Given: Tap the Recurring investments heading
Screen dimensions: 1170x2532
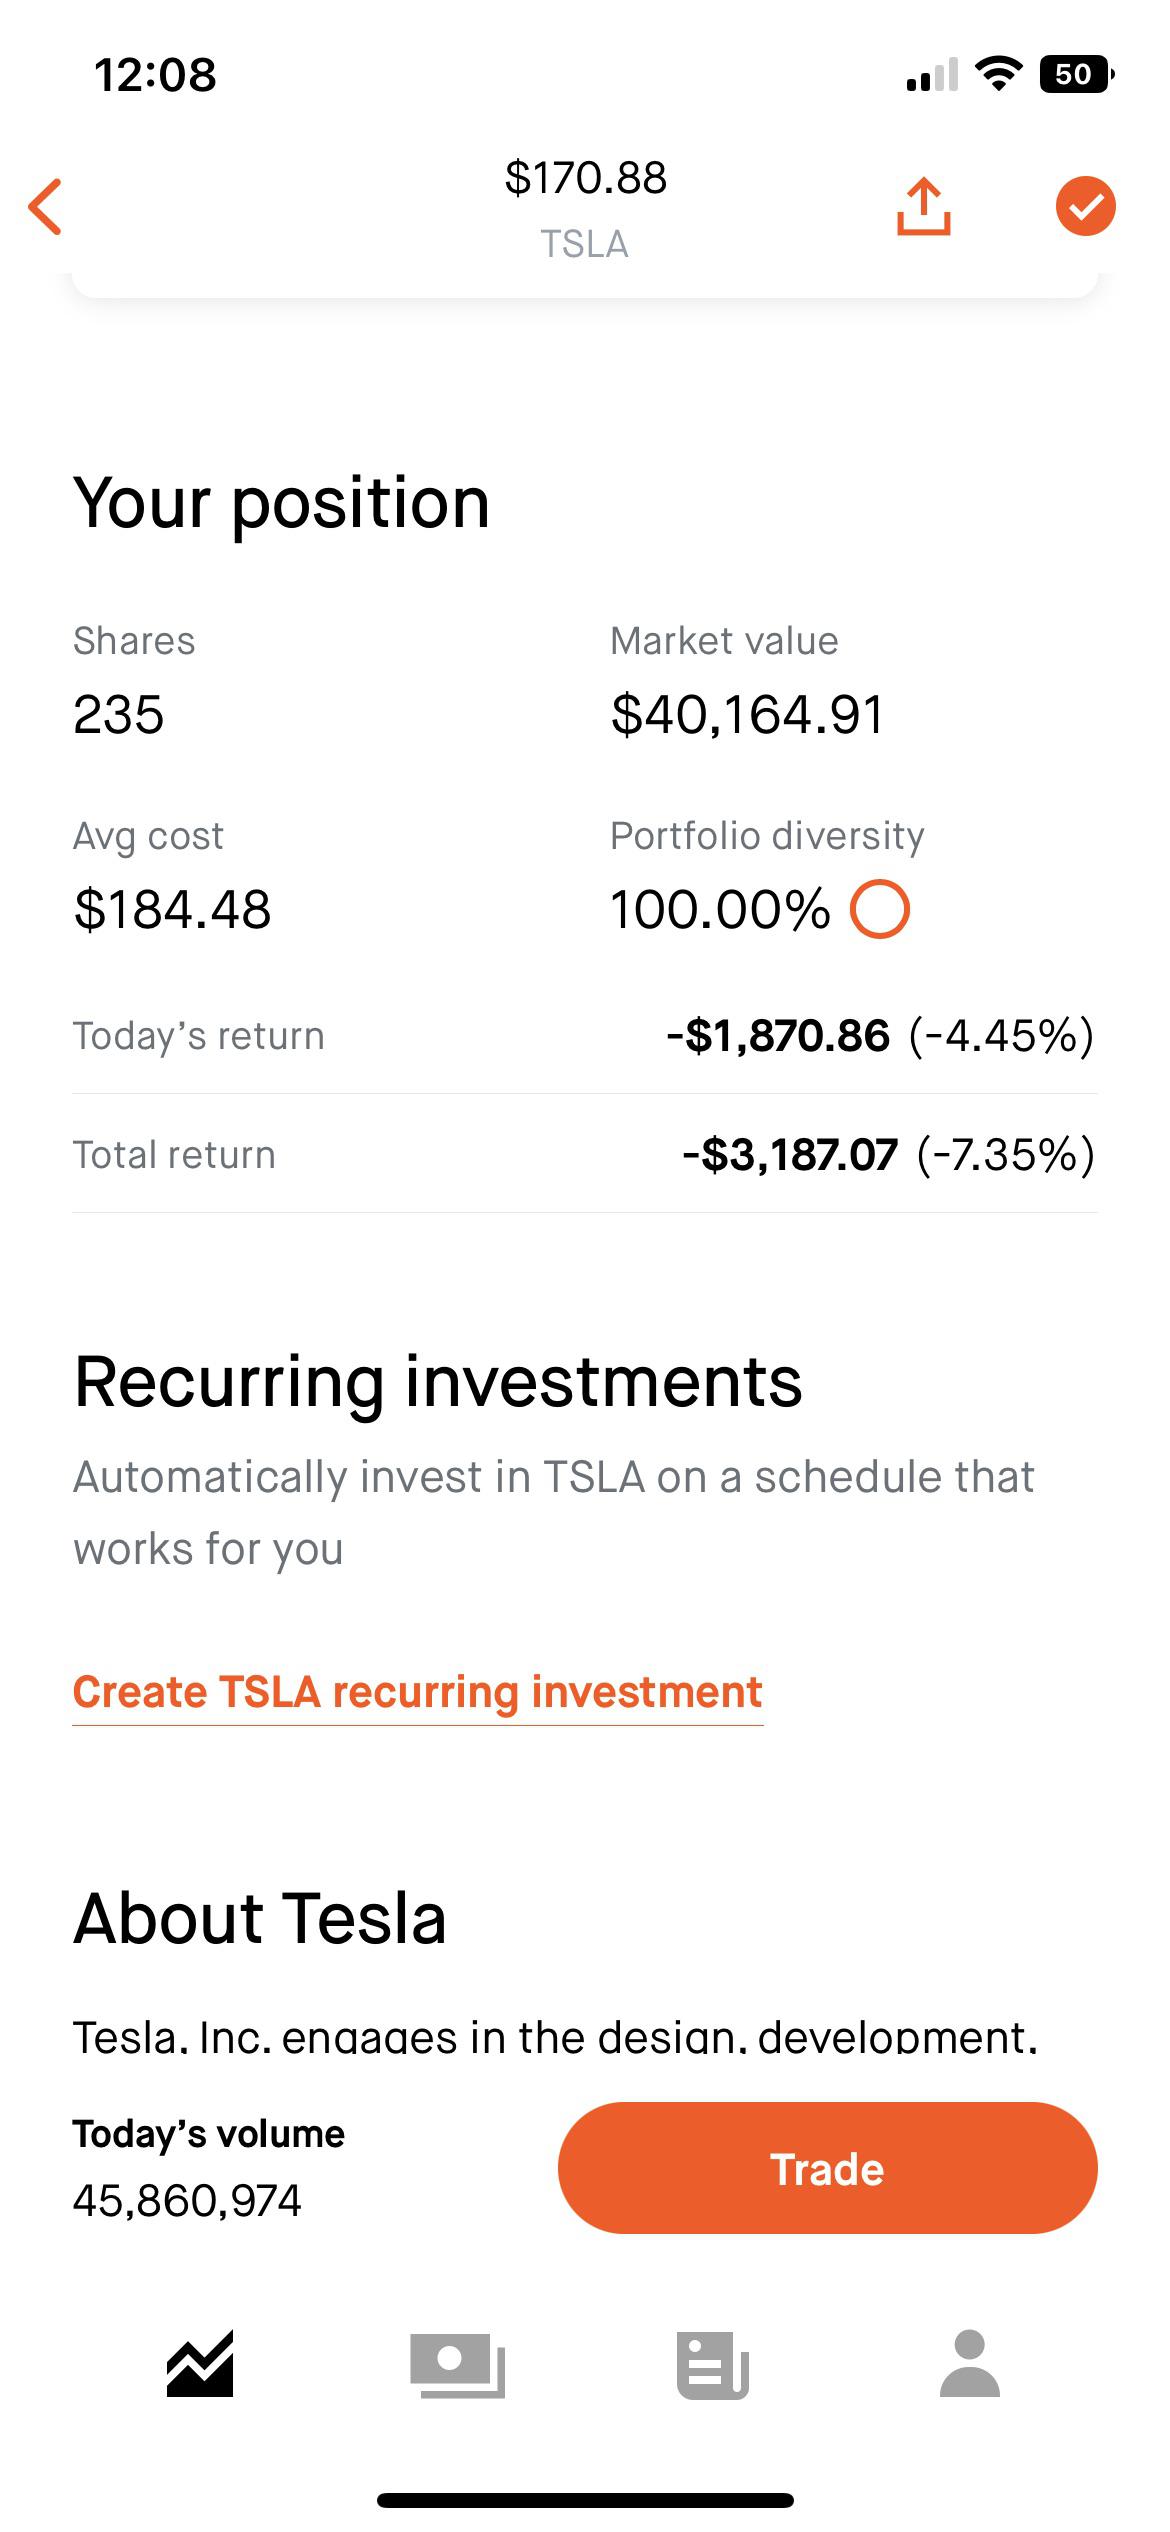Looking at the screenshot, I should [x=438, y=1382].
